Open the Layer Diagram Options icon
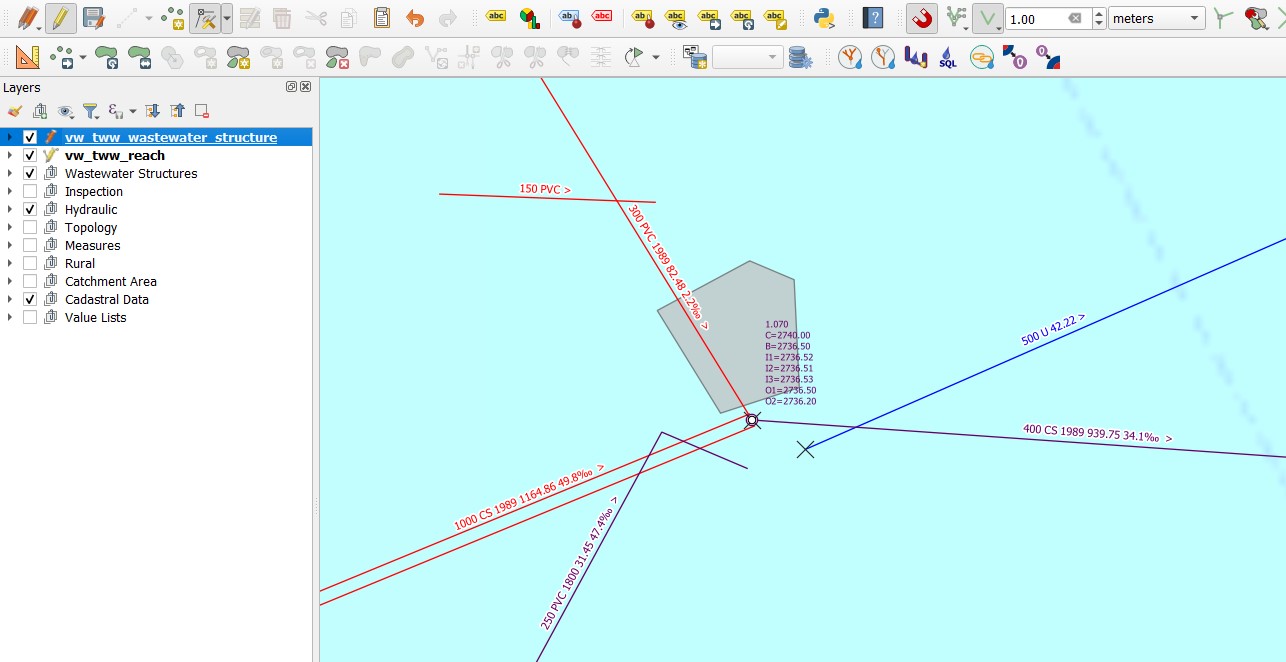This screenshot has height=662, width=1286. (x=528, y=18)
